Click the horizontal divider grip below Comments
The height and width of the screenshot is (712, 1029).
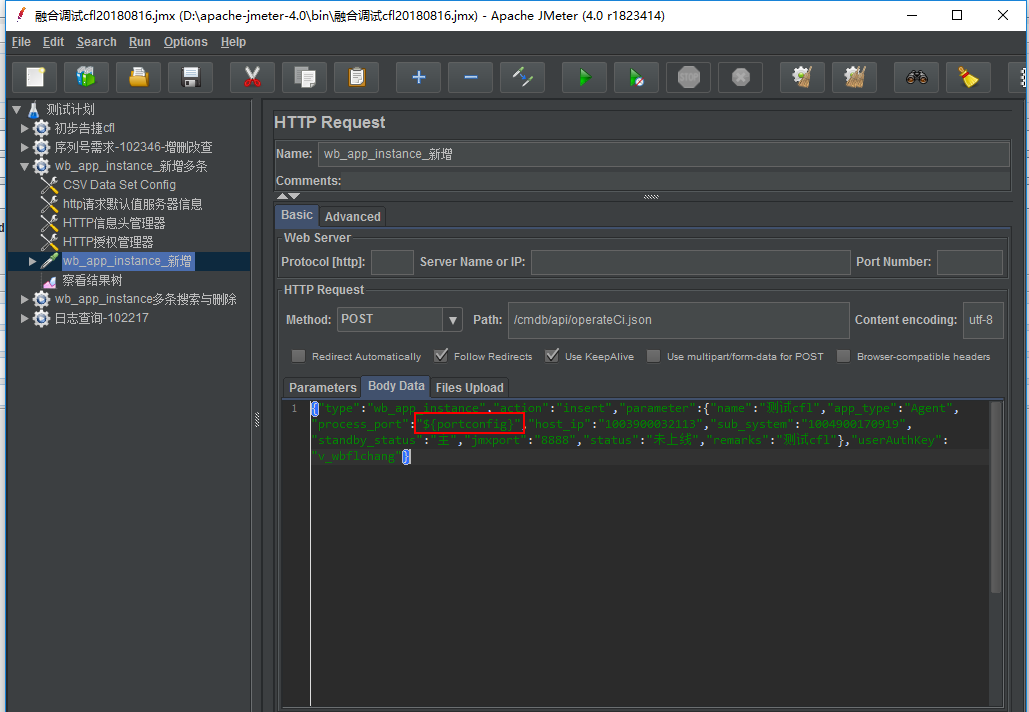point(651,197)
